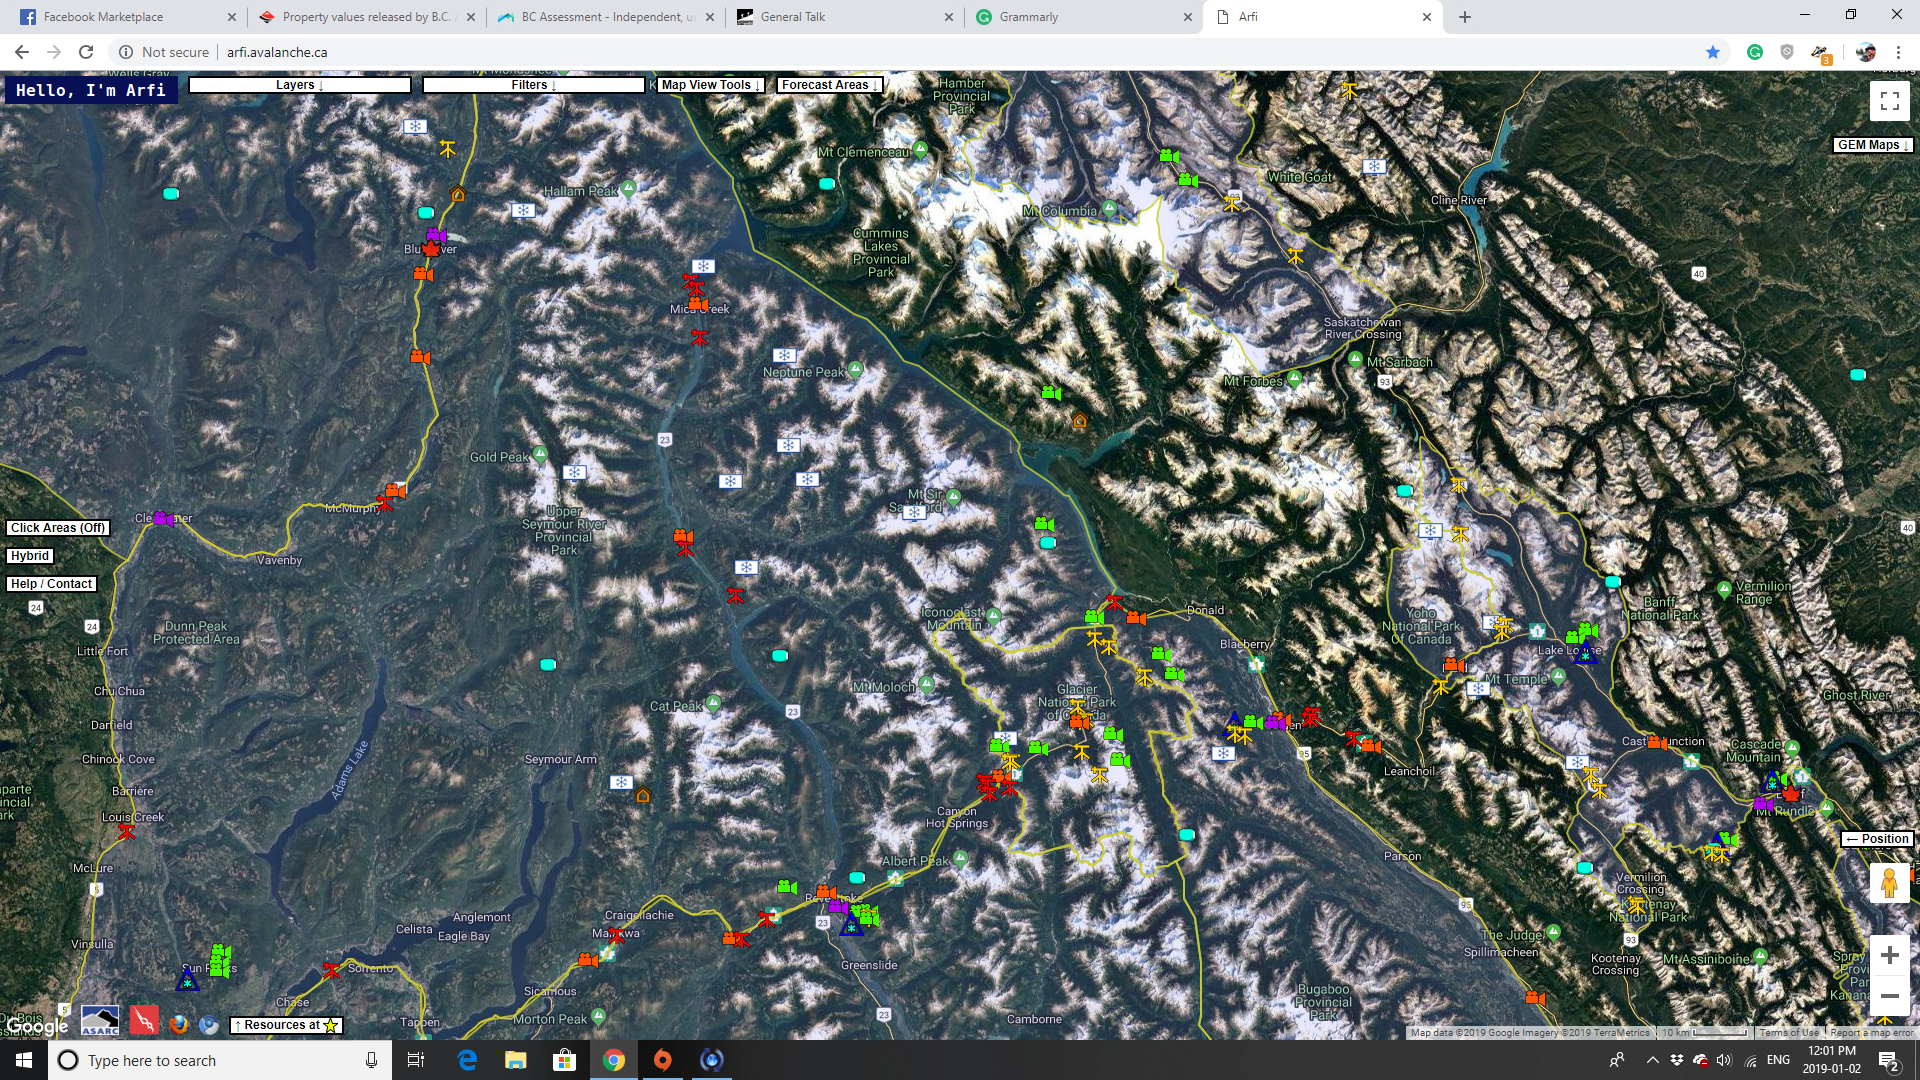The width and height of the screenshot is (1920, 1080).
Task: Click the Chromium icon on map
Action: (209, 1024)
